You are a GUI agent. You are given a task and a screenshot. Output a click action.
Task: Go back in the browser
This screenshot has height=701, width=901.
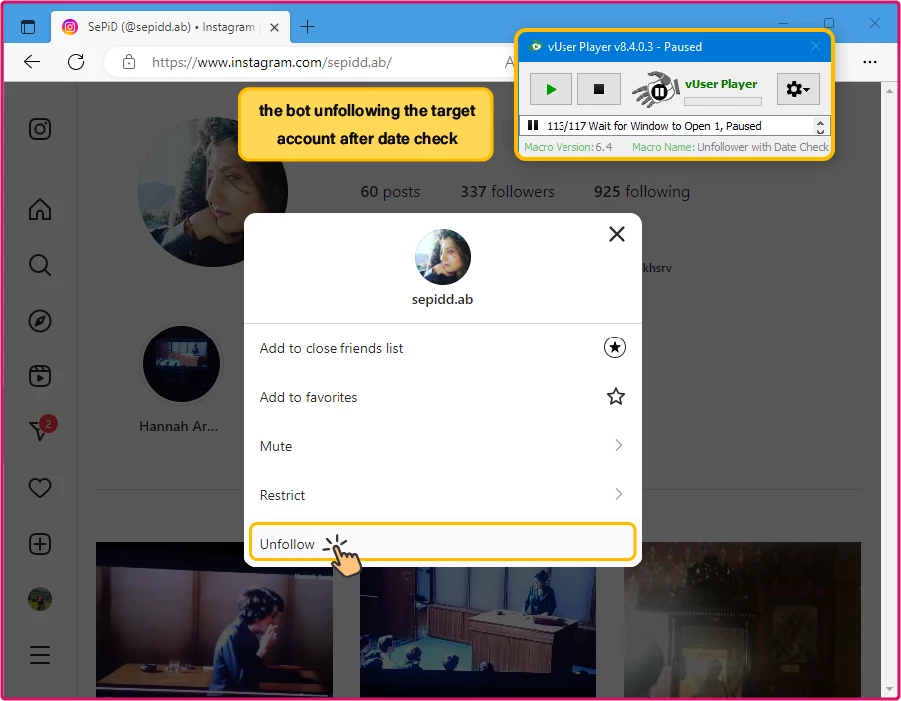(x=32, y=61)
